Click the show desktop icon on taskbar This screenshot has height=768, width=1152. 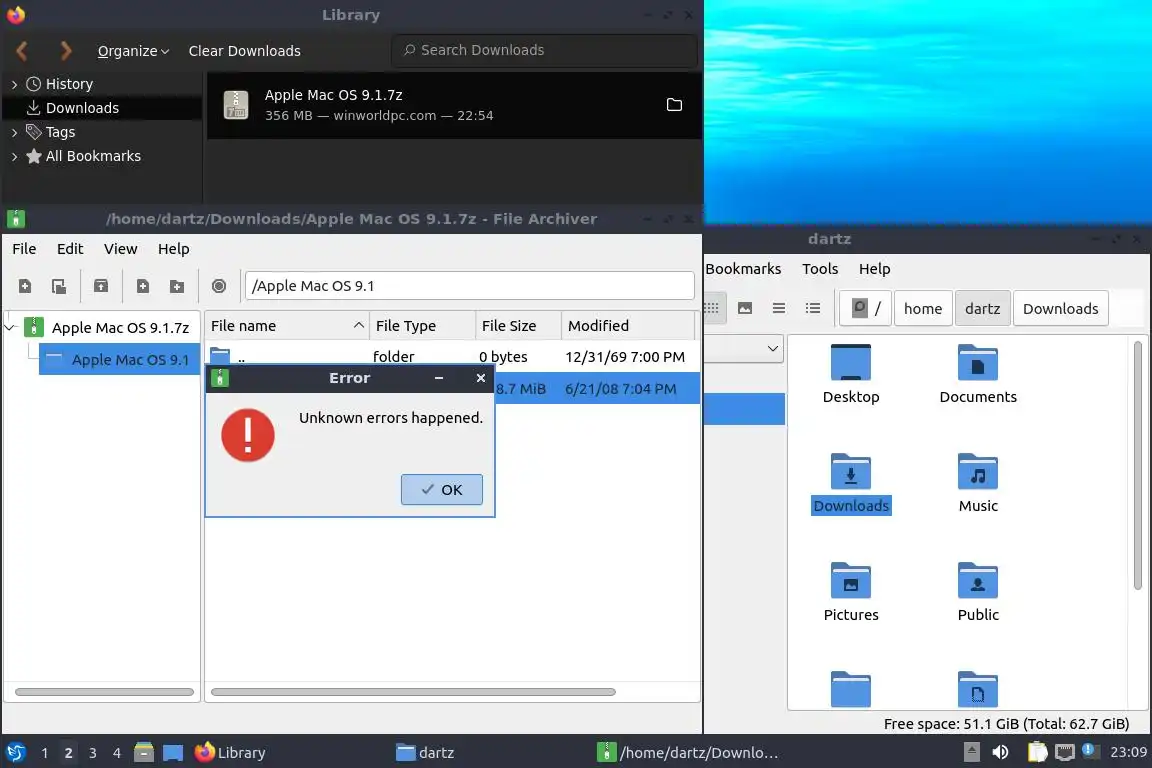(173, 753)
